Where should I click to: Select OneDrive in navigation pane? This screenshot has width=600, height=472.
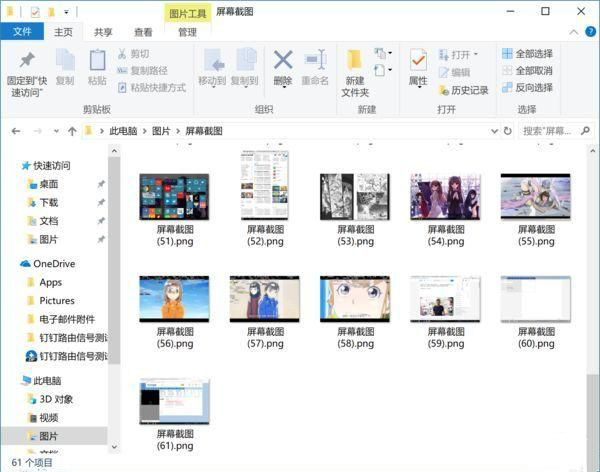click(x=53, y=264)
